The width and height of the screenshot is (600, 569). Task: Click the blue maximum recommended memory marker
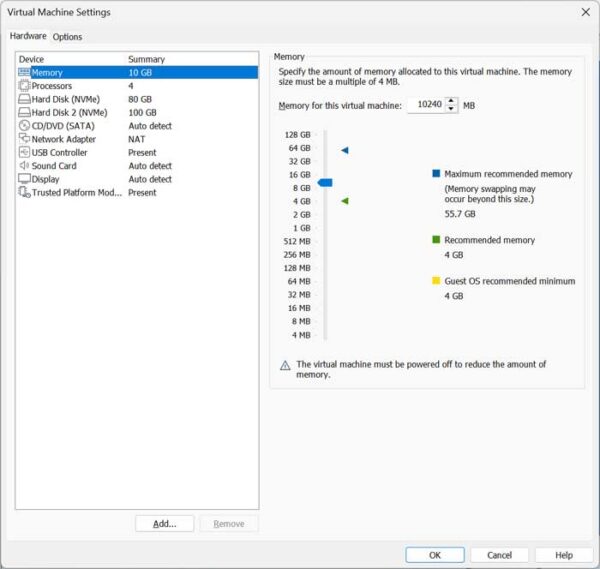tap(345, 150)
